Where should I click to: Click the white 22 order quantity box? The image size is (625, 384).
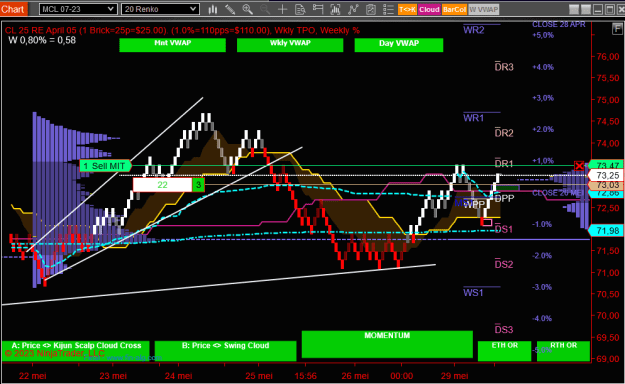(162, 185)
